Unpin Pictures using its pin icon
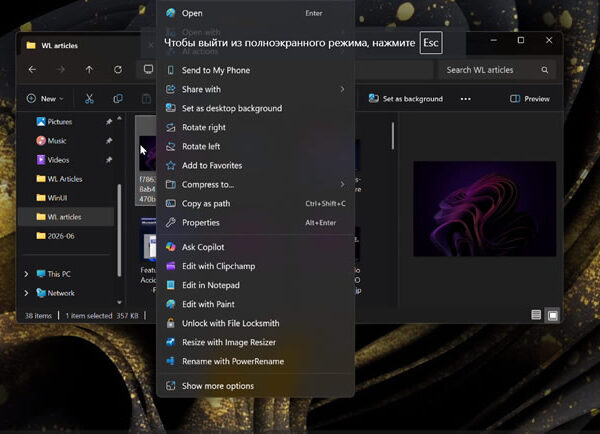 click(109, 122)
